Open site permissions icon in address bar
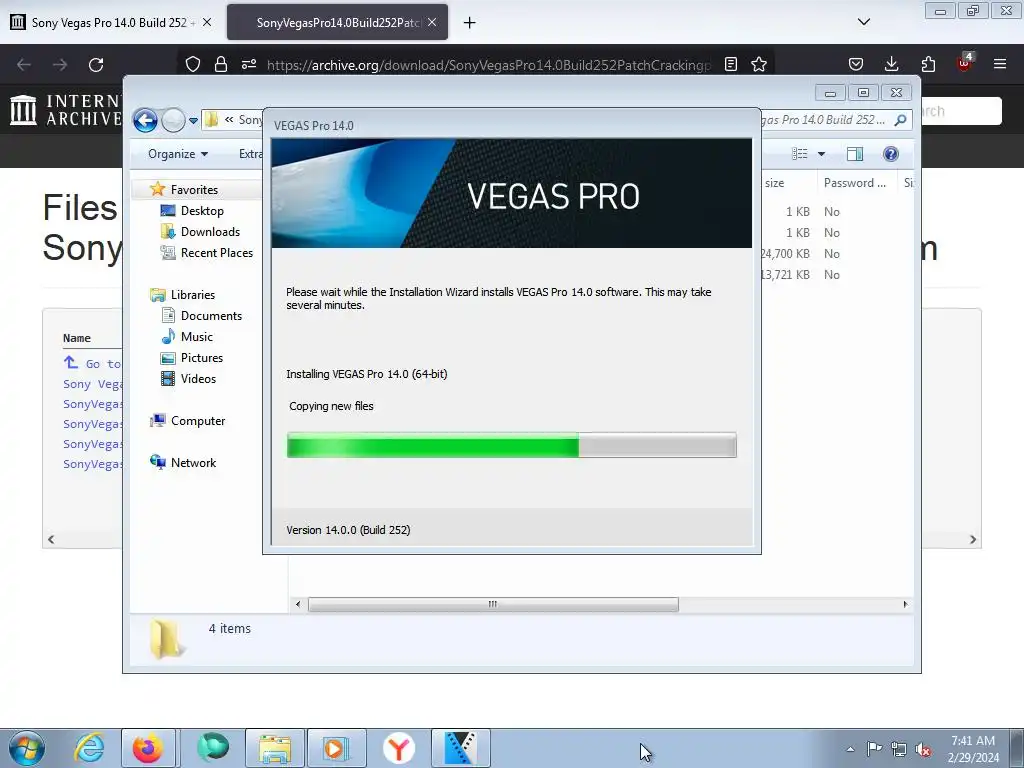The width and height of the screenshot is (1024, 768). (x=249, y=64)
